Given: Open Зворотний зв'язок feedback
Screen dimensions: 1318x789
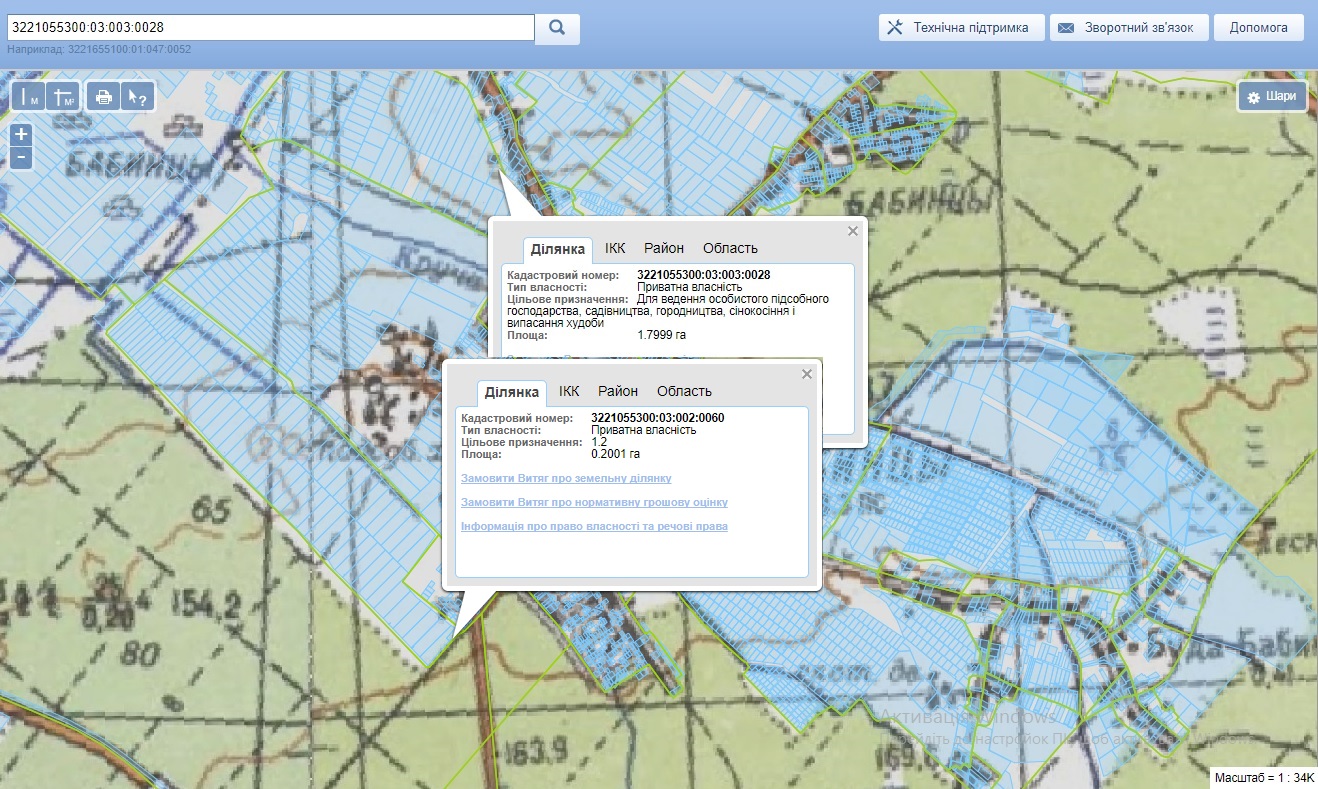Looking at the screenshot, I should click(x=1129, y=27).
